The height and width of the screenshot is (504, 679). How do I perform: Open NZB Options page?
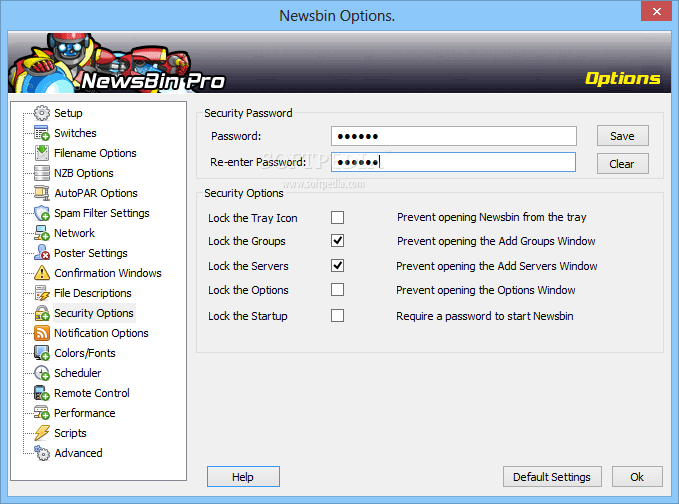click(84, 173)
